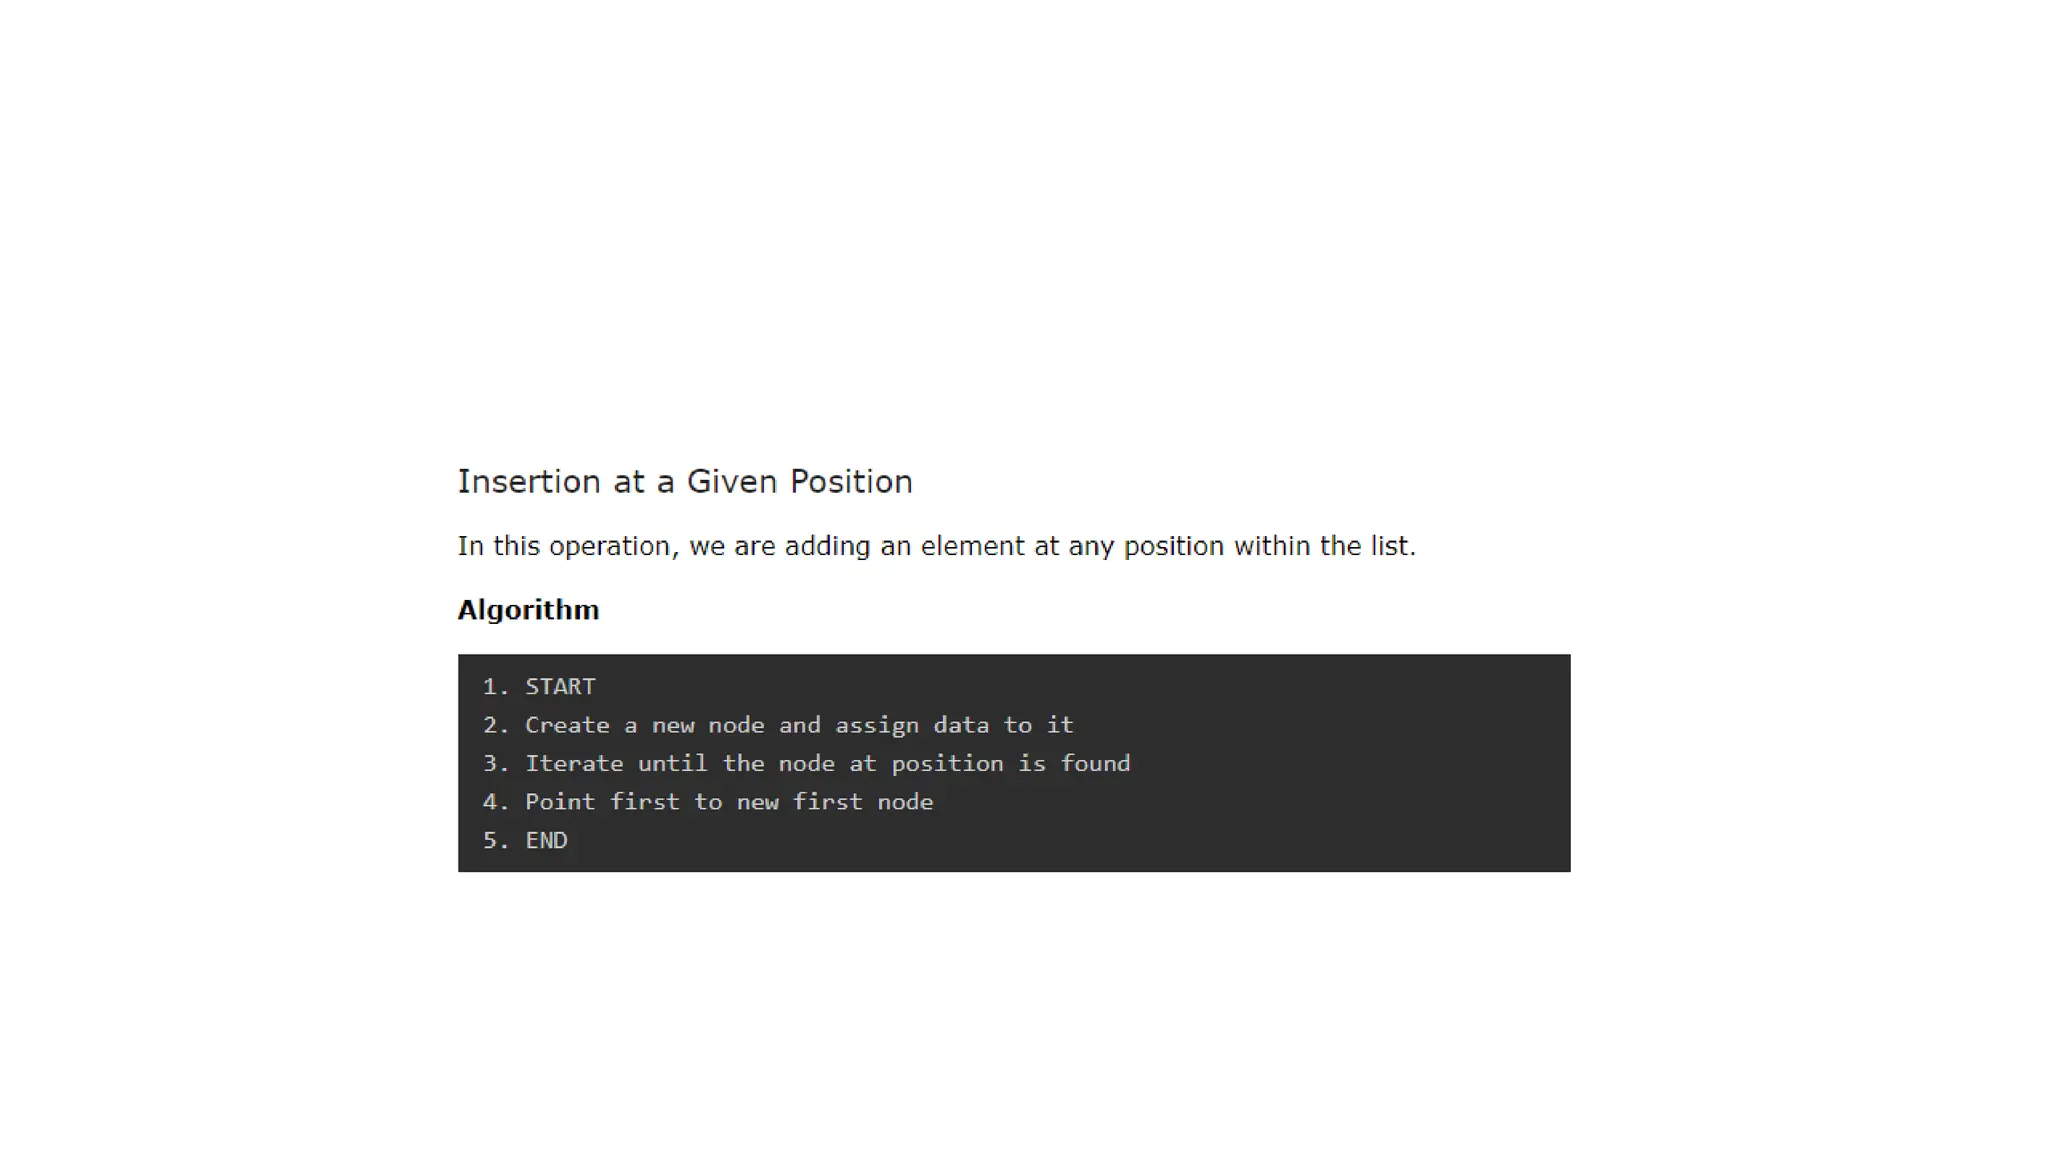2048x1152 pixels.
Task: Click the sentence starting "In this operation"
Action: pos(936,546)
